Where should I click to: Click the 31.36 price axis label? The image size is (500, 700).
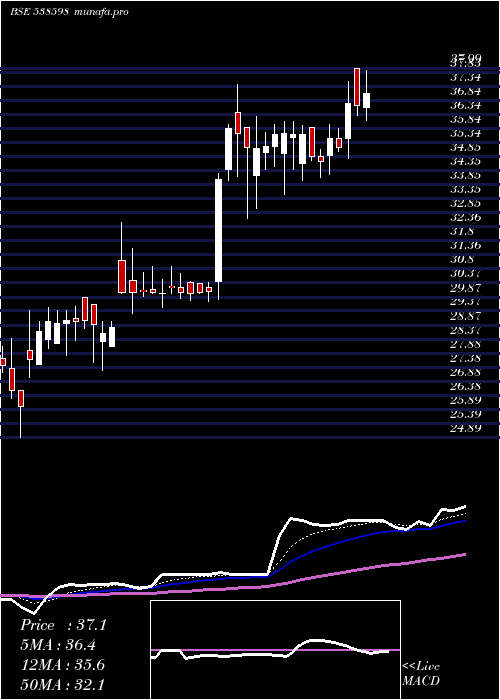pos(466,246)
